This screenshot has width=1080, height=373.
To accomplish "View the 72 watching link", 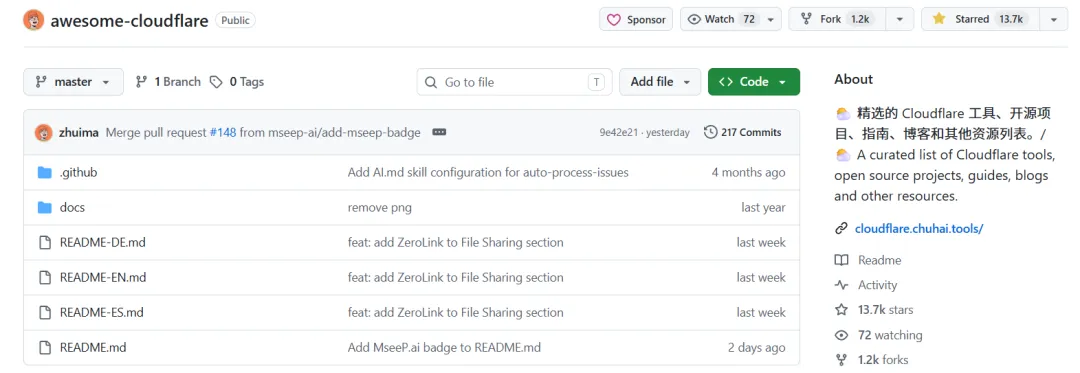I will 890,335.
